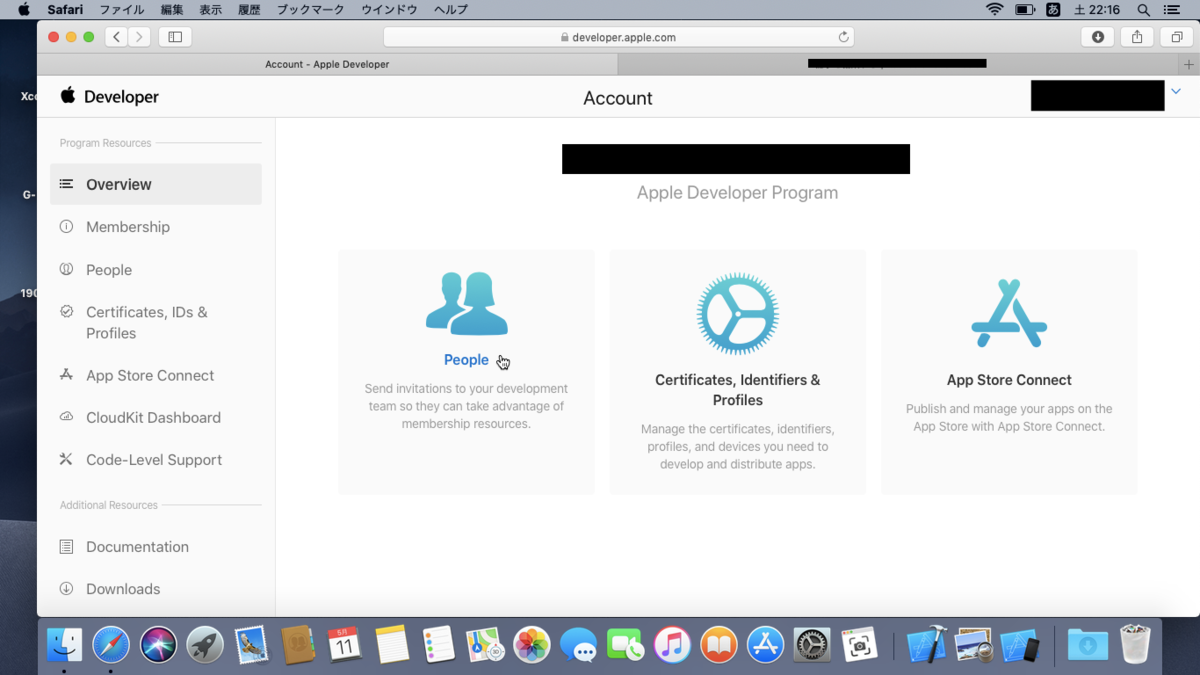Open Finder from the Dock
The width and height of the screenshot is (1200, 675).
[x=65, y=645]
